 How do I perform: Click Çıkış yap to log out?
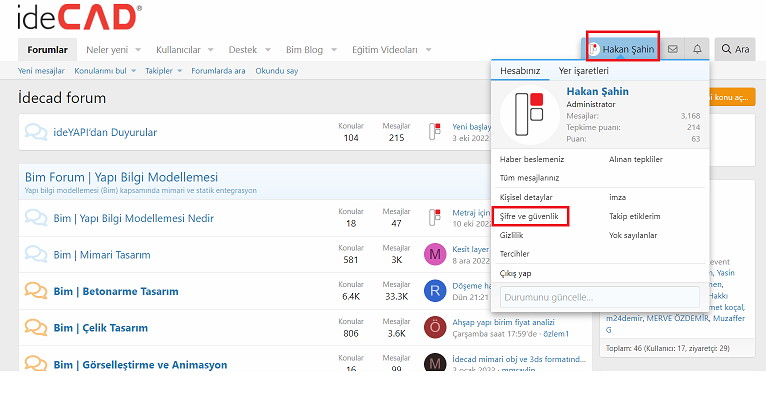[515, 274]
